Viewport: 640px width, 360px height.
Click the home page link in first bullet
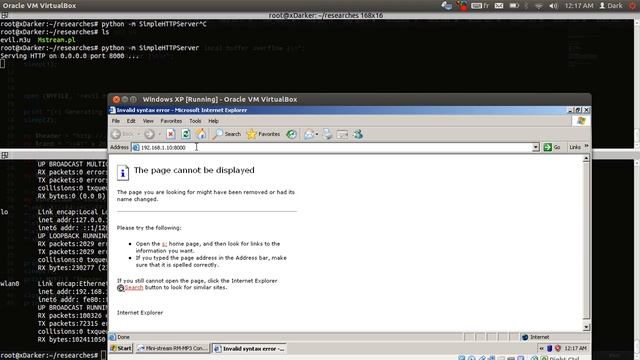[164, 244]
